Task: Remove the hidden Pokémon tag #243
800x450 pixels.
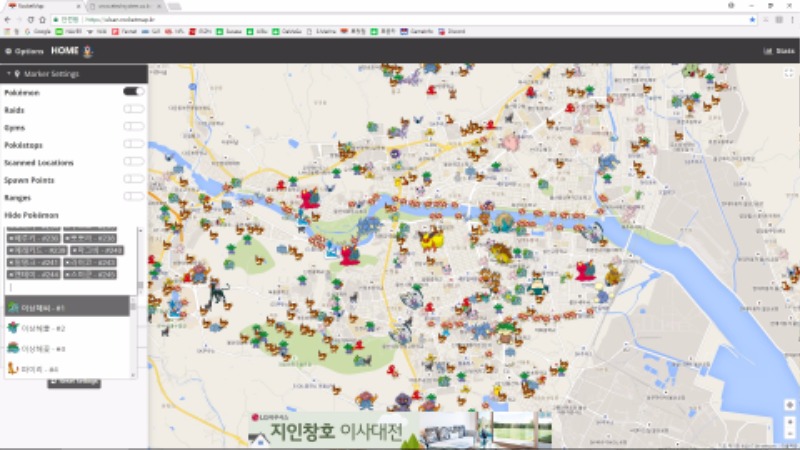Action: [x=68, y=263]
